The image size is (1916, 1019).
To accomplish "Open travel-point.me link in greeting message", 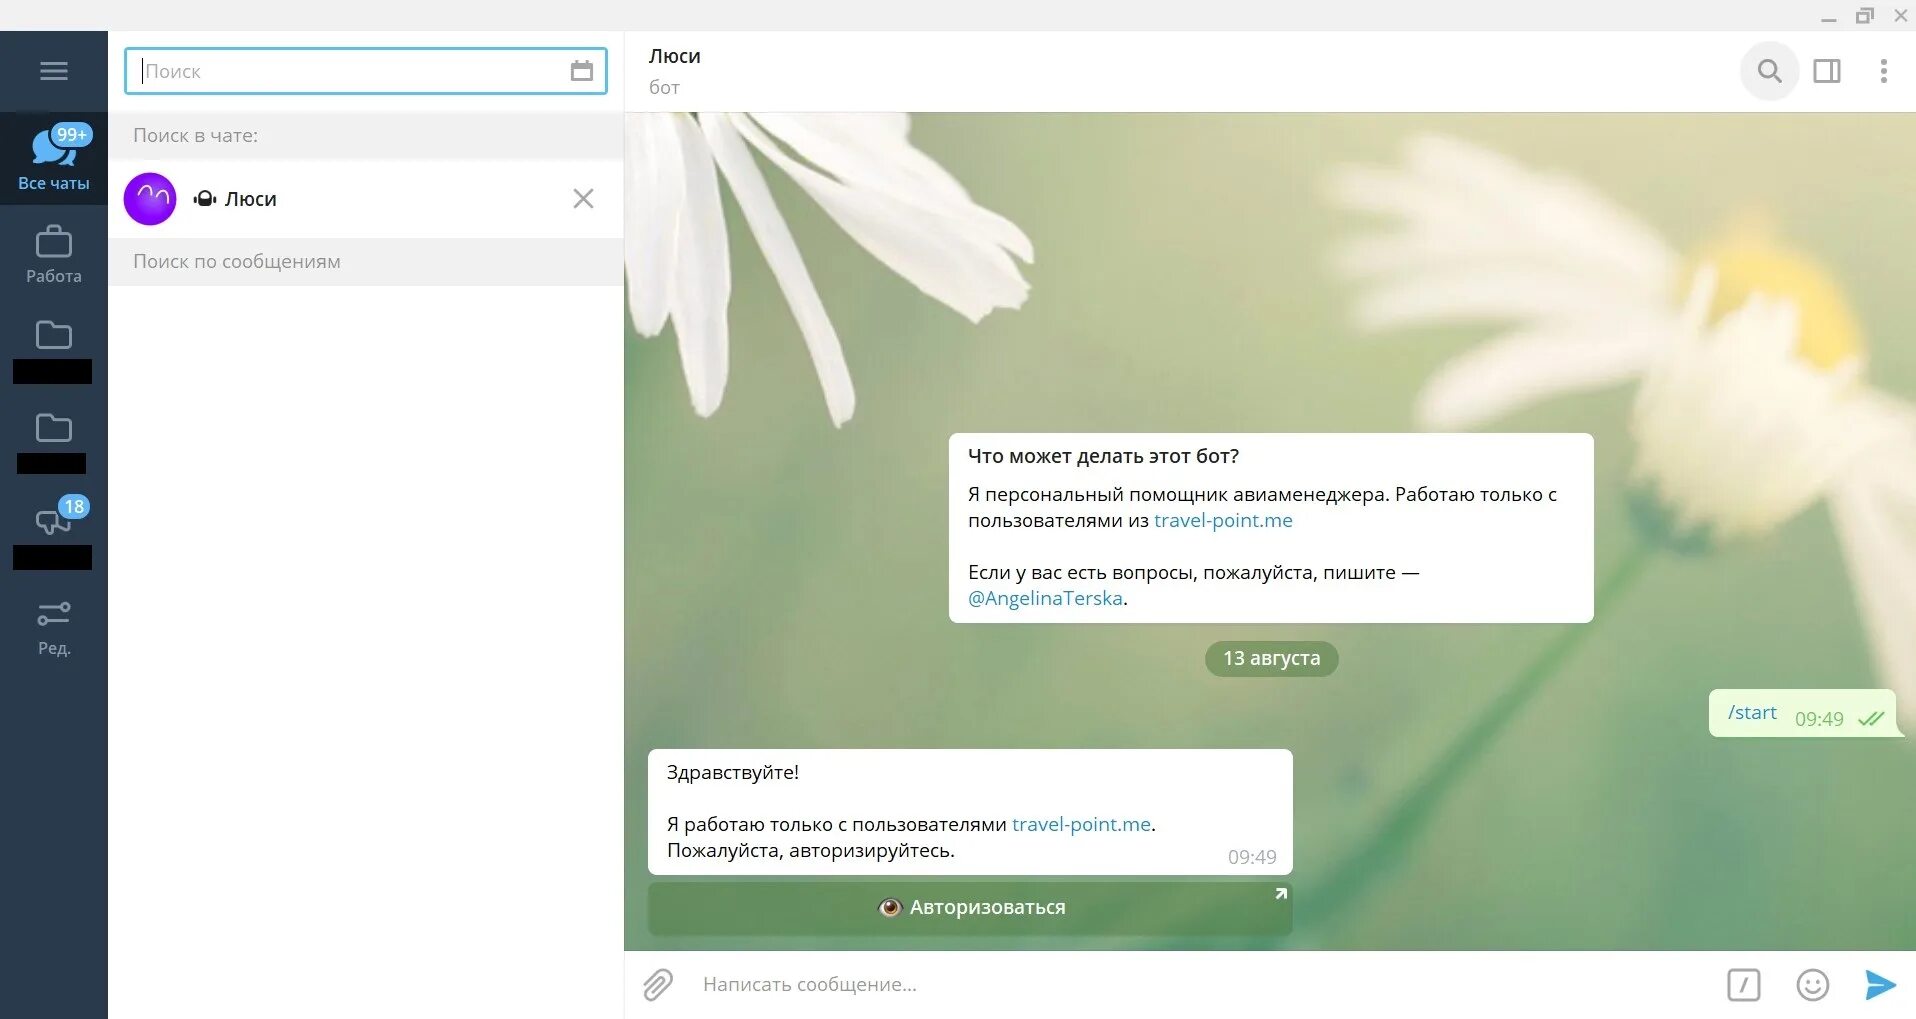I will [1081, 824].
